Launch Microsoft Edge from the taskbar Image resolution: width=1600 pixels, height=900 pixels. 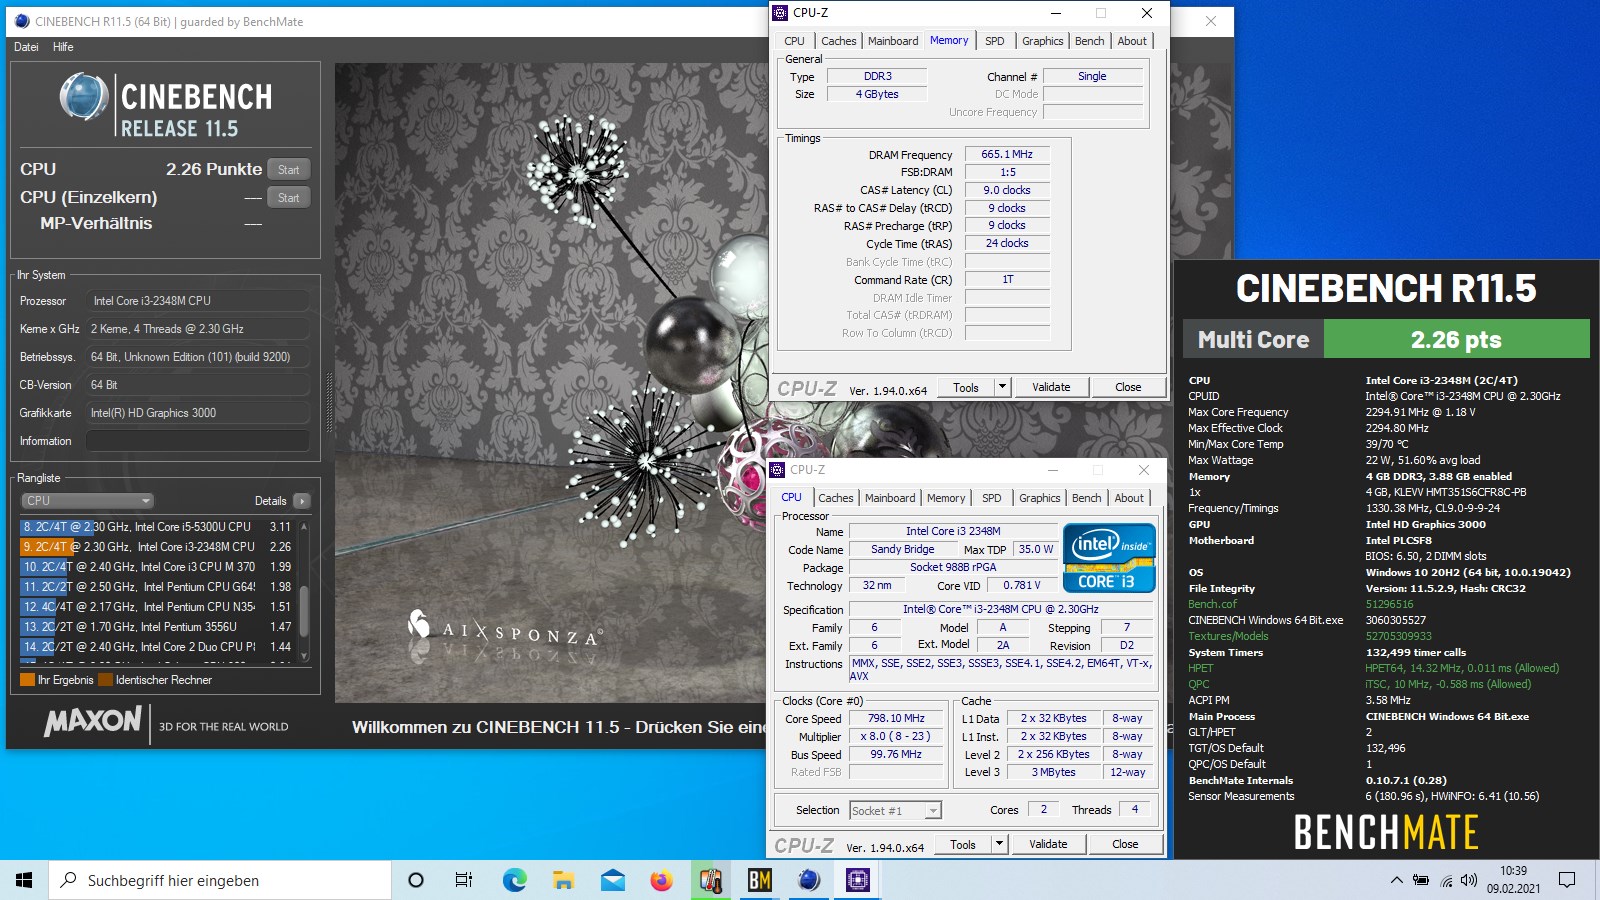tap(514, 880)
